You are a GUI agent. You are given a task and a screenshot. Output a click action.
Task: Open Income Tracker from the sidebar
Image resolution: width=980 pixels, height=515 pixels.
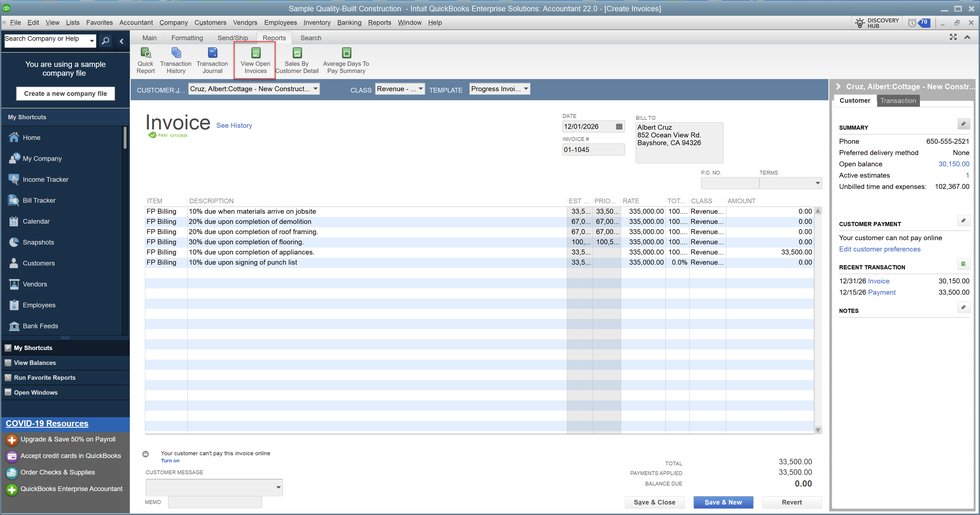point(44,179)
